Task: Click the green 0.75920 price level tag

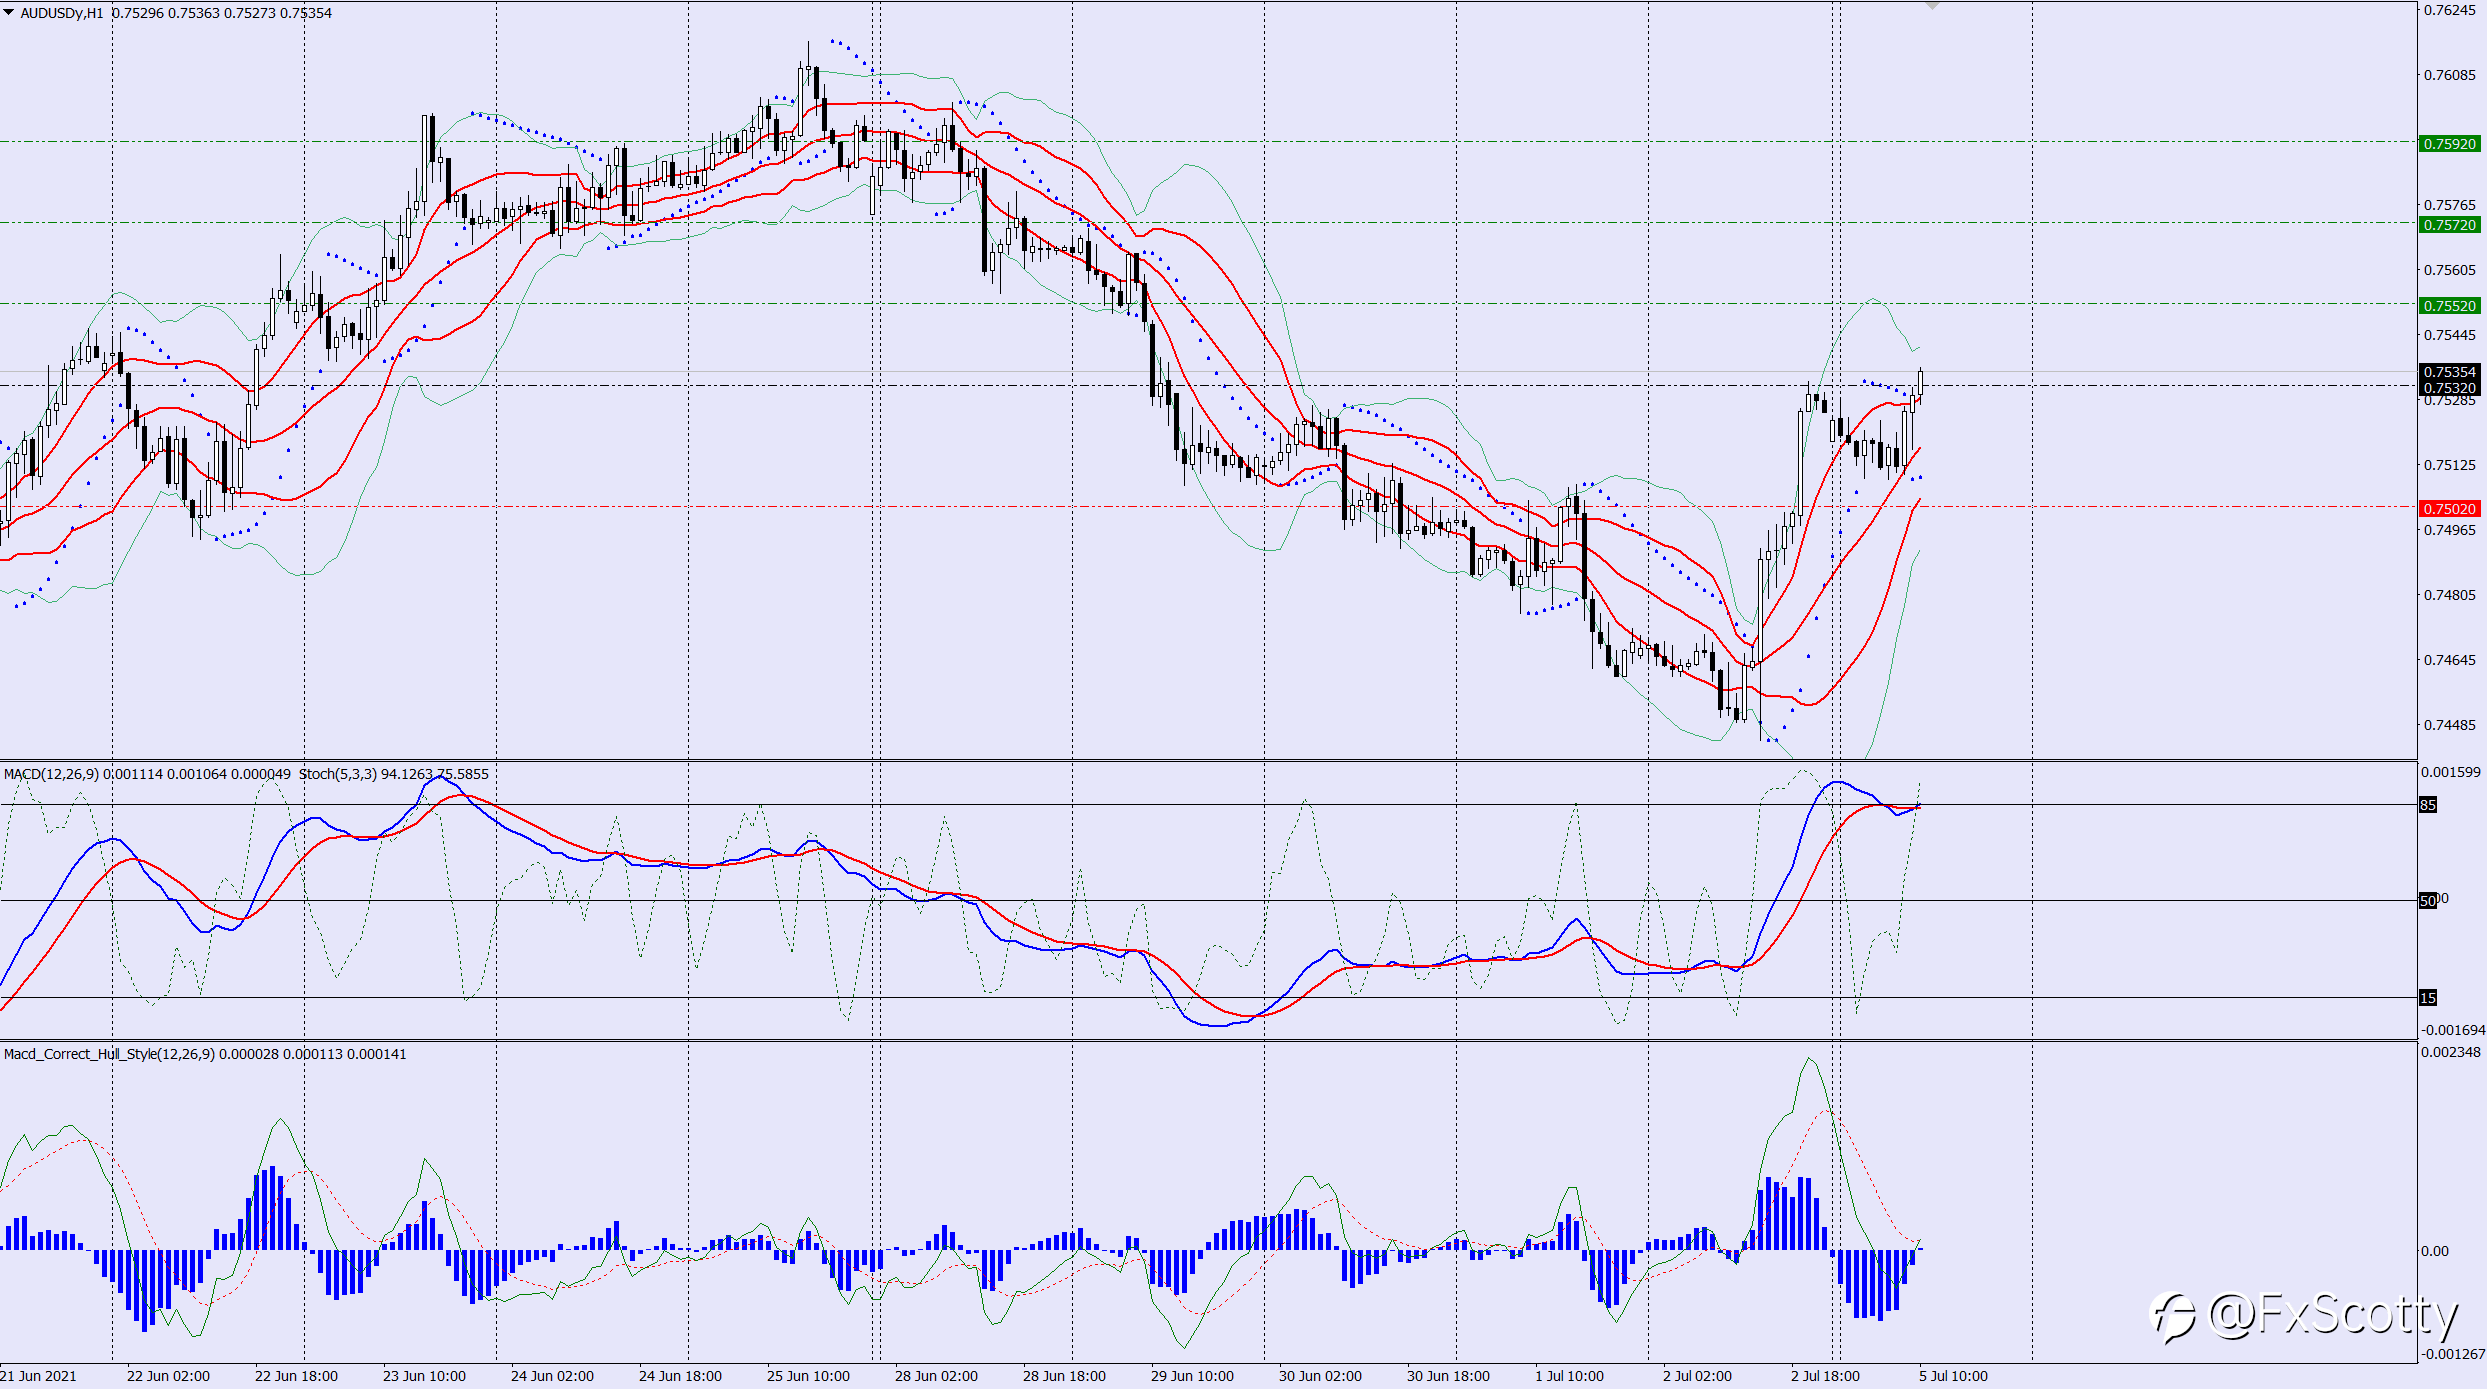Action: 2449,144
